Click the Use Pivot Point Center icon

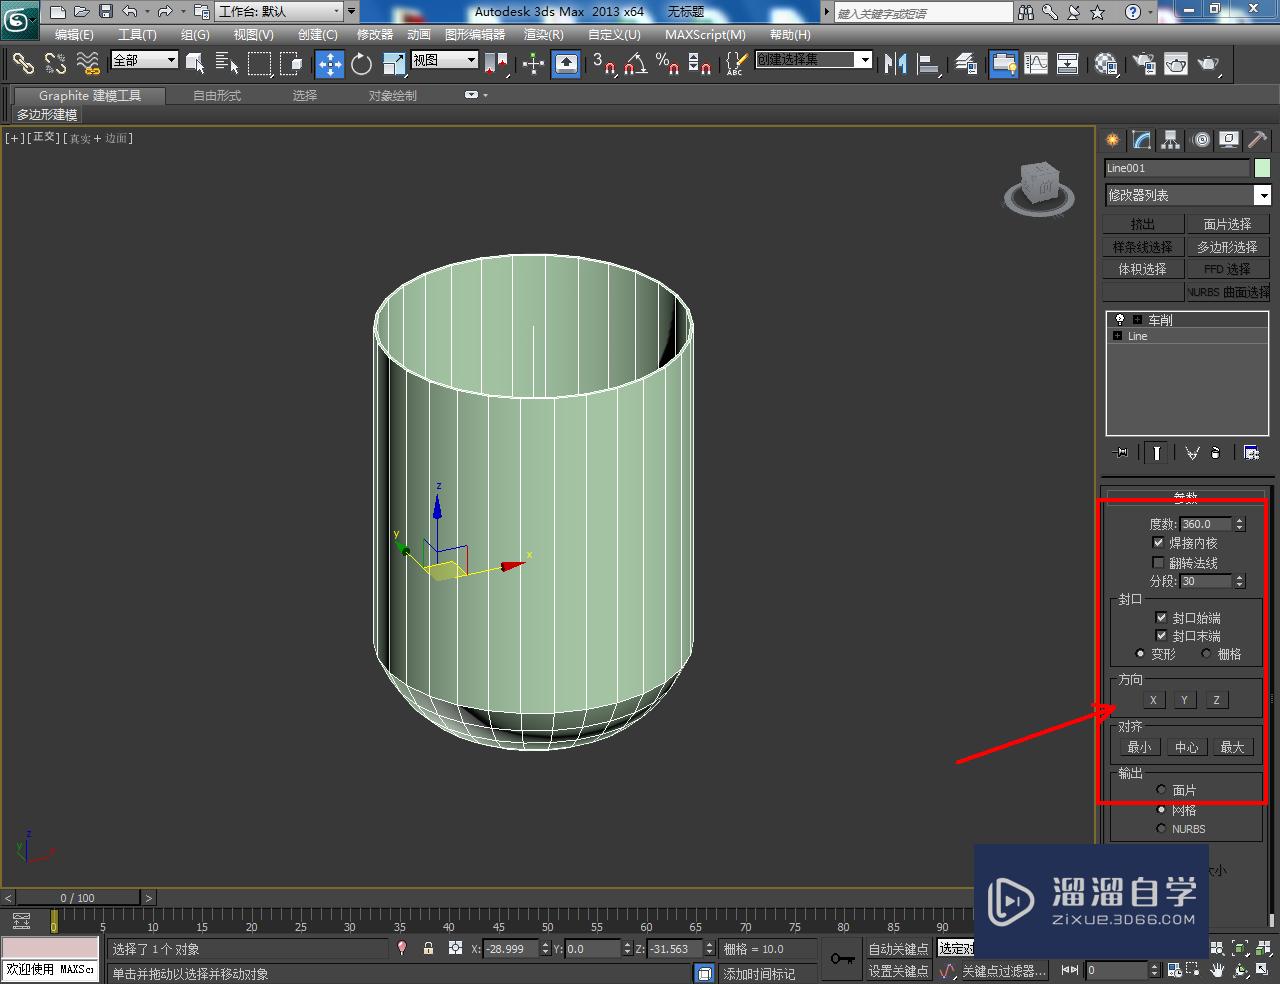(x=496, y=64)
